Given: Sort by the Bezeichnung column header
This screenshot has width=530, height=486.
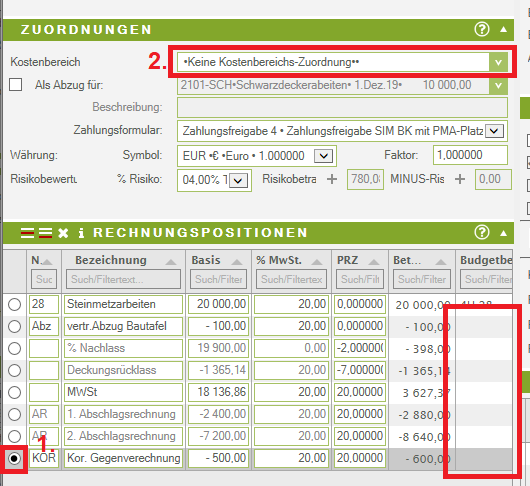Looking at the screenshot, I should [x=126, y=260].
